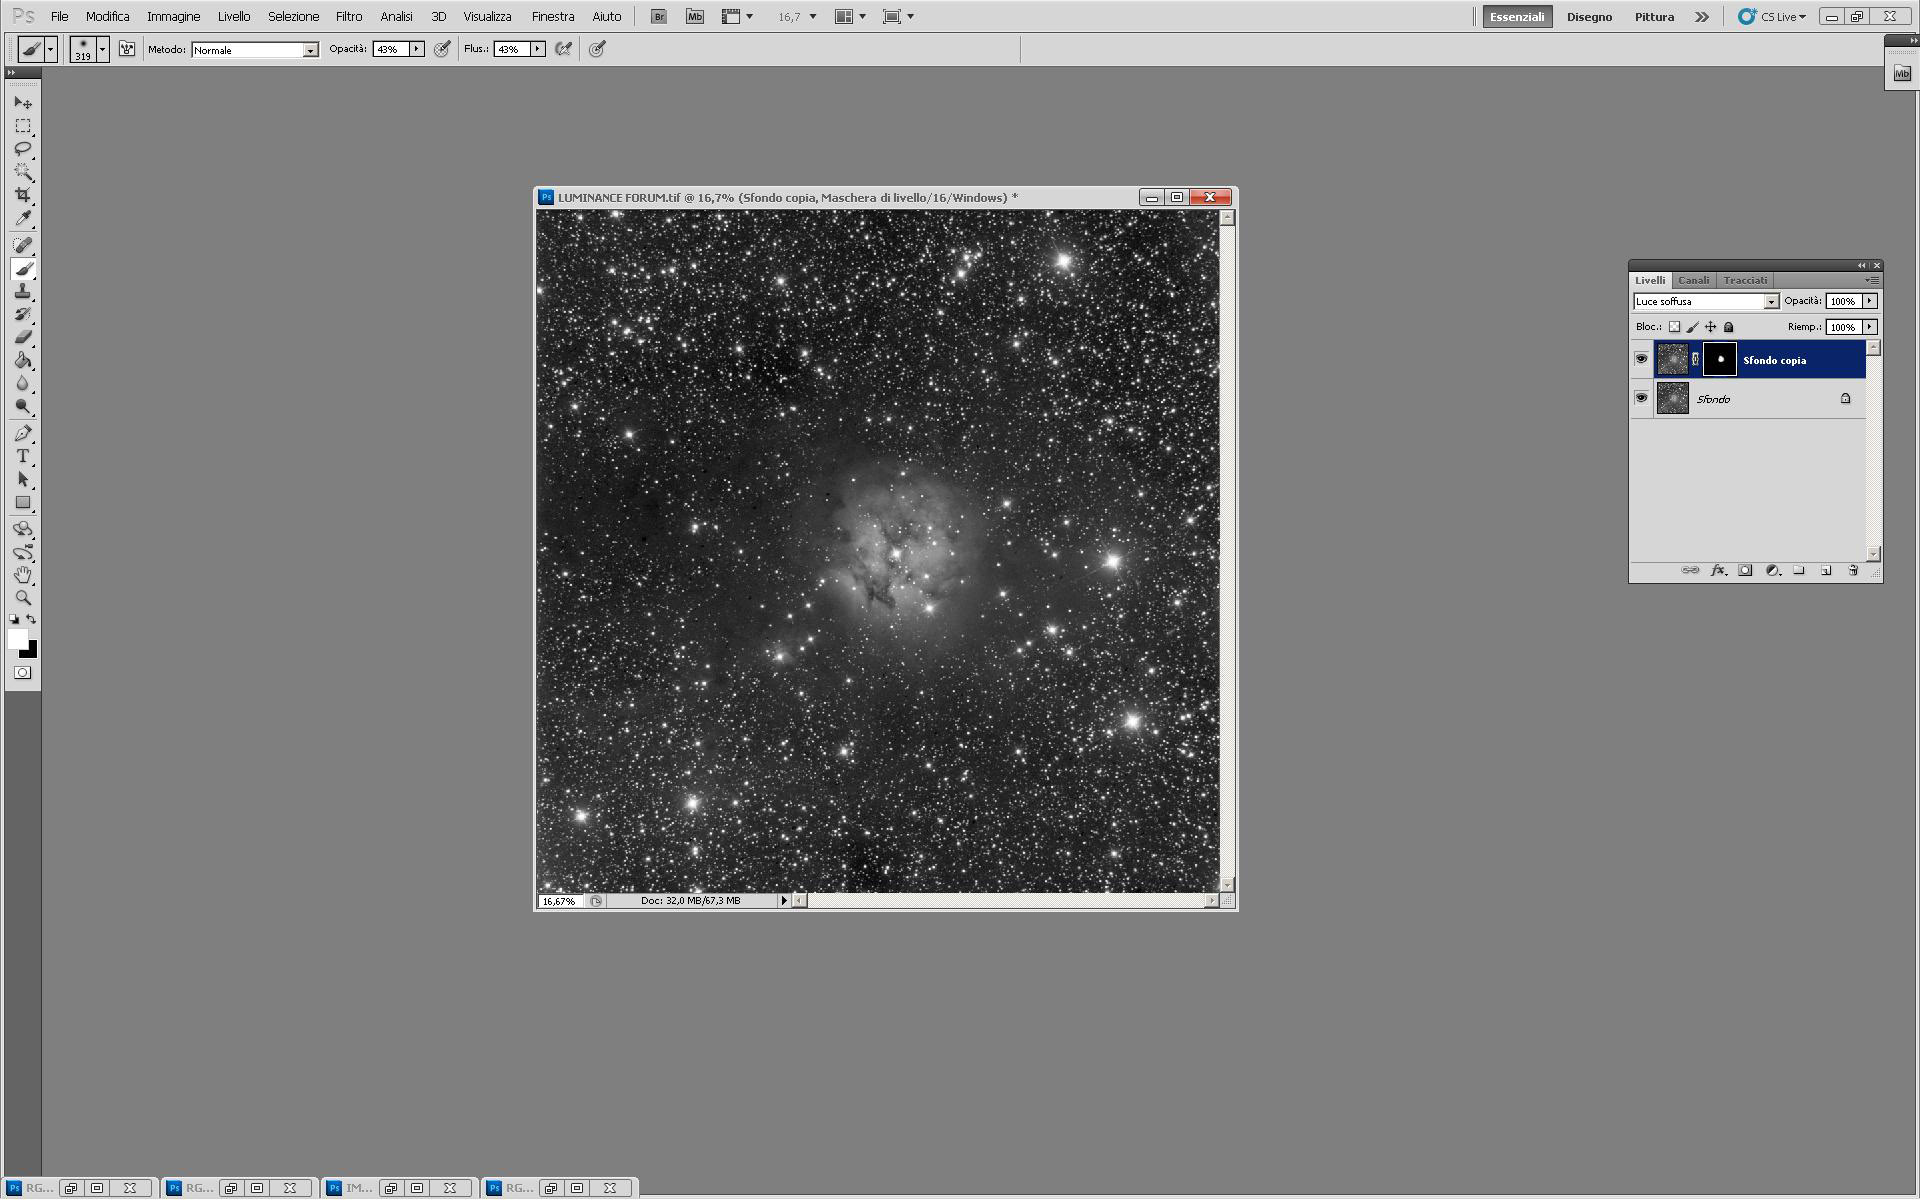The image size is (1920, 1200).
Task: Launch Bridge with the Br button
Action: click(658, 17)
